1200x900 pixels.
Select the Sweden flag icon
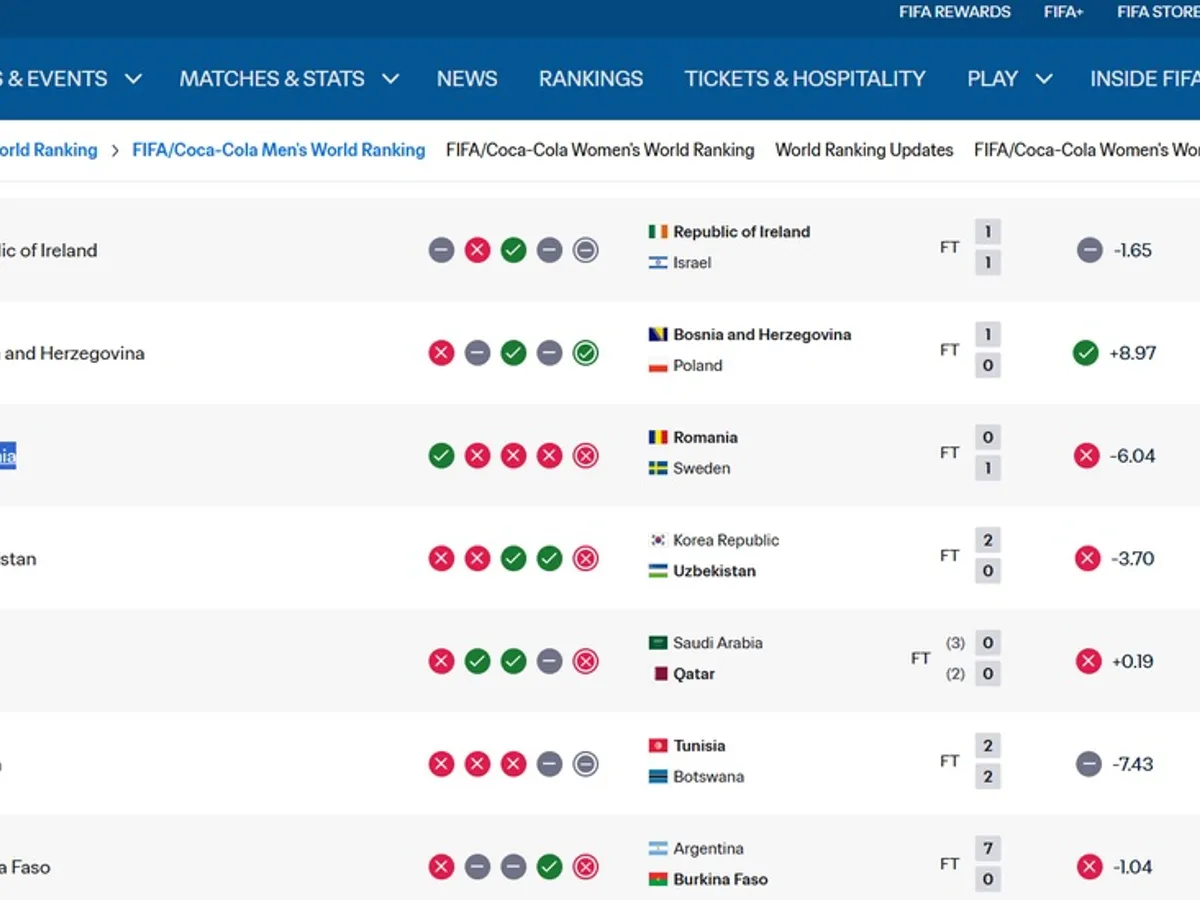coord(657,469)
